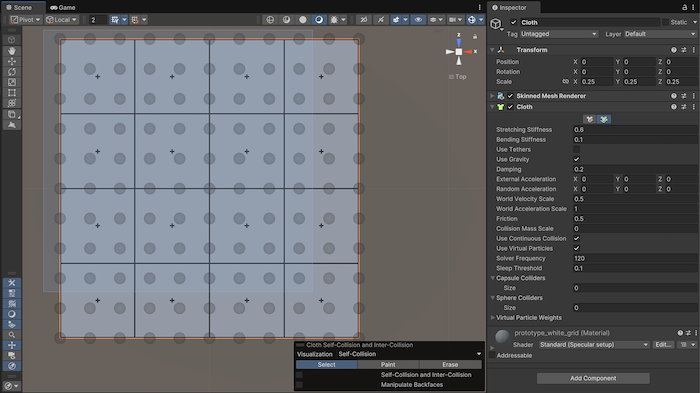Enable Self-Collision and Inter-Collision checkbox
This screenshot has width=700, height=393.
coord(300,375)
